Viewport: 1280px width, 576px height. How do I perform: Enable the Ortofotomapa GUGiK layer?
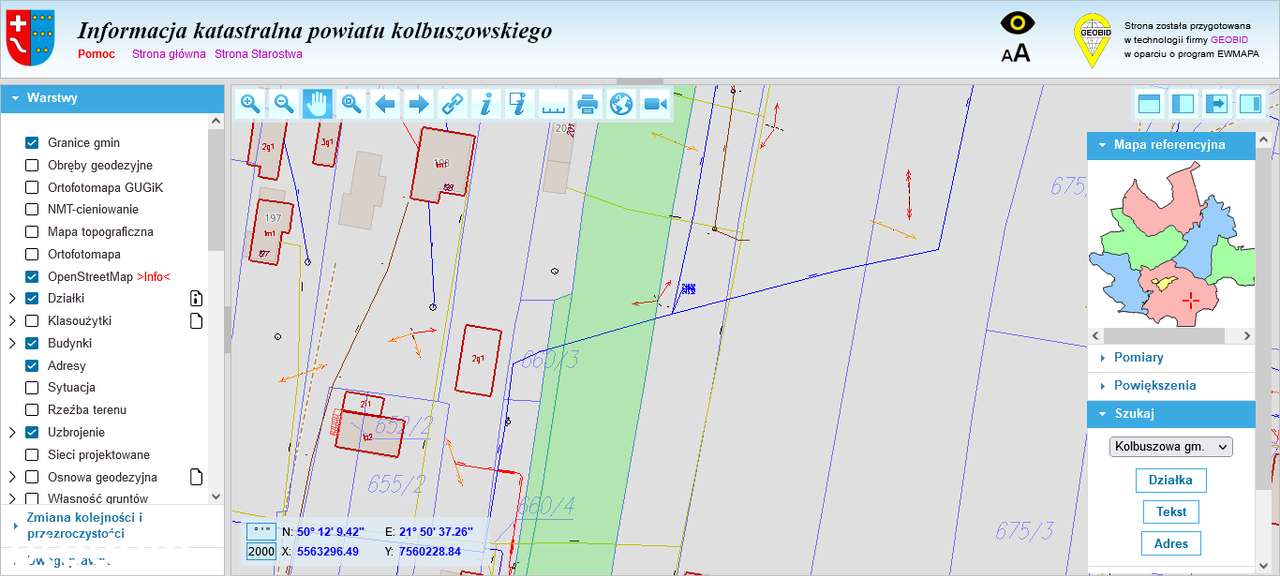(x=32, y=187)
